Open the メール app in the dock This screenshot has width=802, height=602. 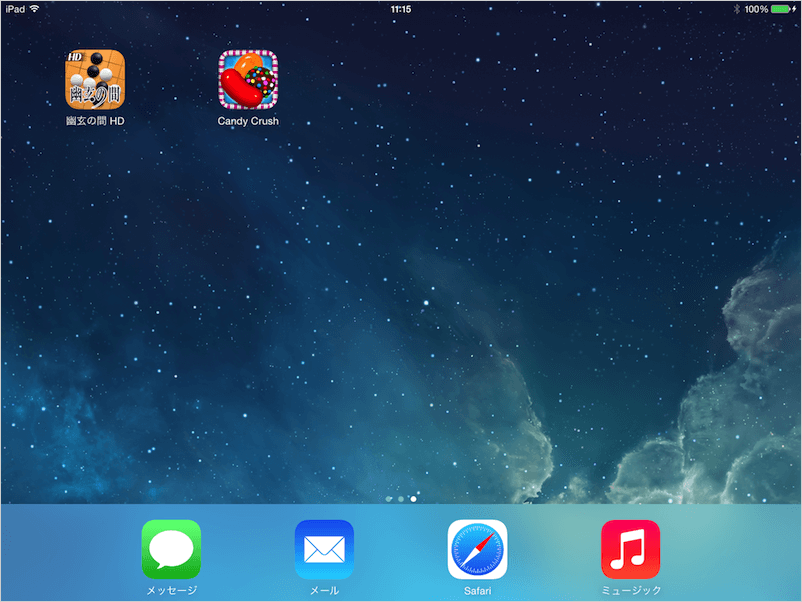(324, 549)
